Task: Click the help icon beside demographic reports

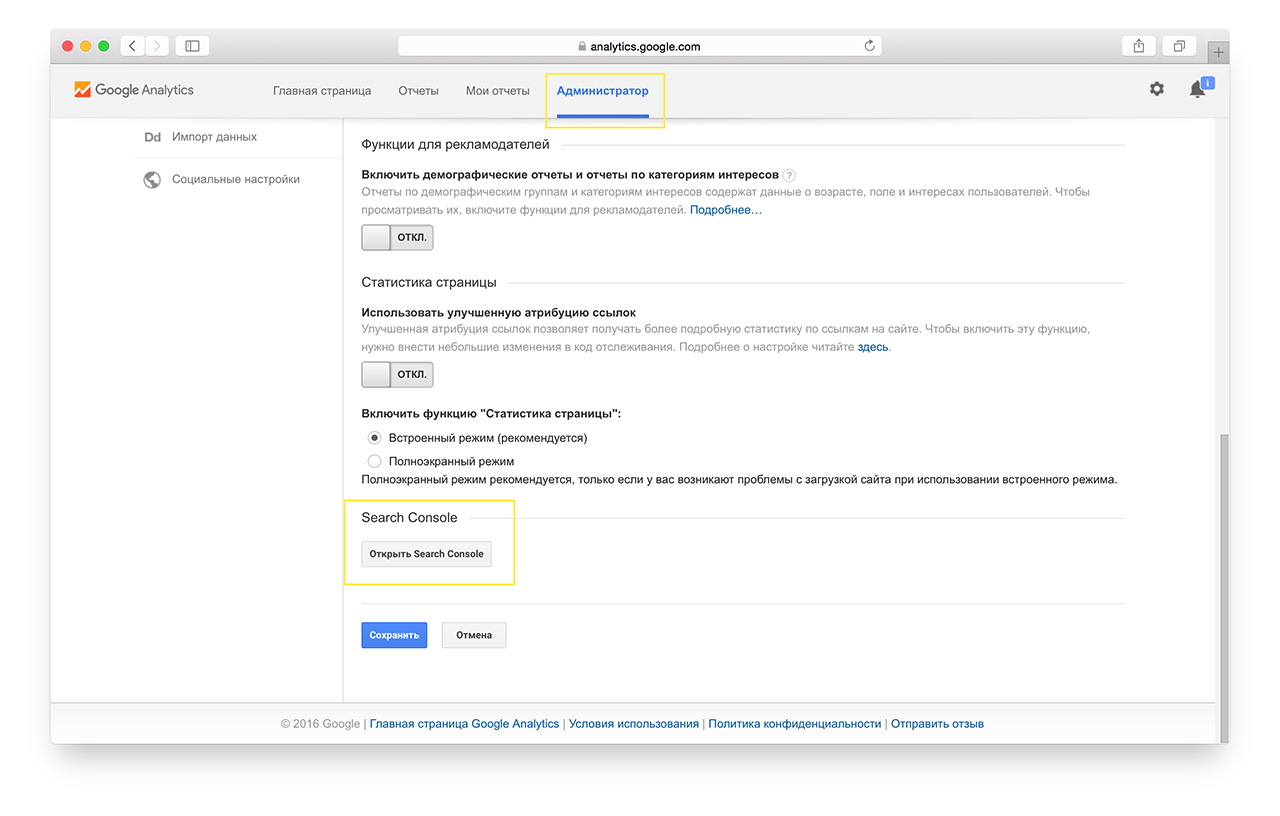Action: pyautogui.click(x=789, y=175)
